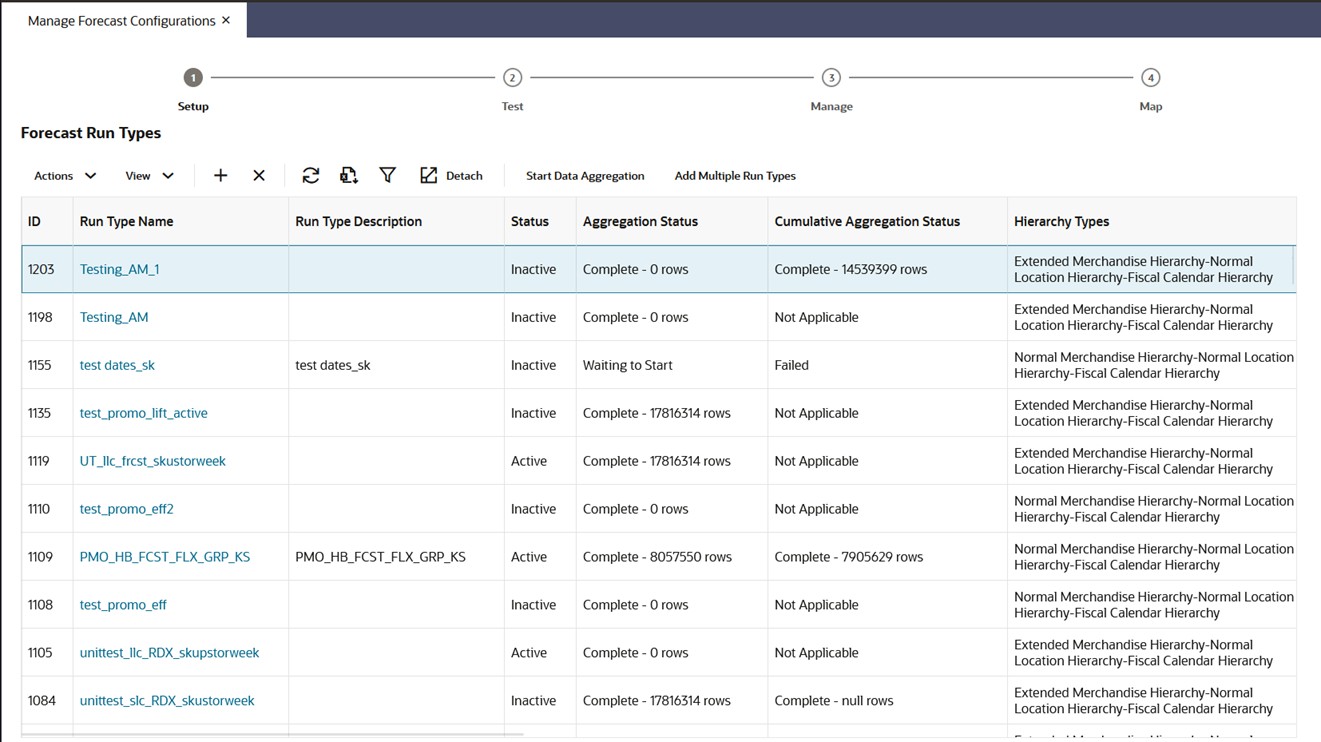Open the Testing_AM_1 run type link
This screenshot has height=742, width=1321.
click(119, 270)
